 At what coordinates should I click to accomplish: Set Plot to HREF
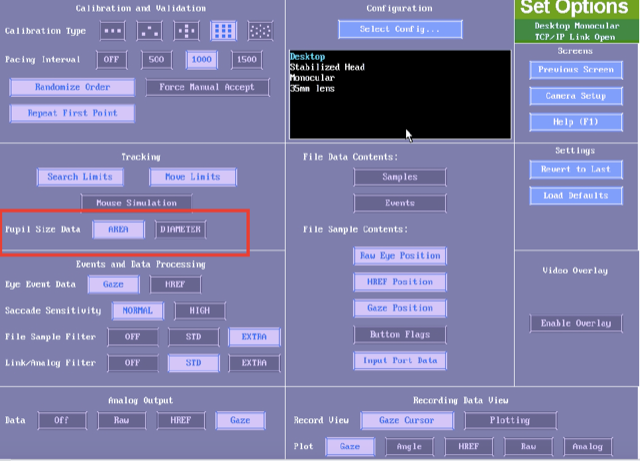tap(469, 447)
